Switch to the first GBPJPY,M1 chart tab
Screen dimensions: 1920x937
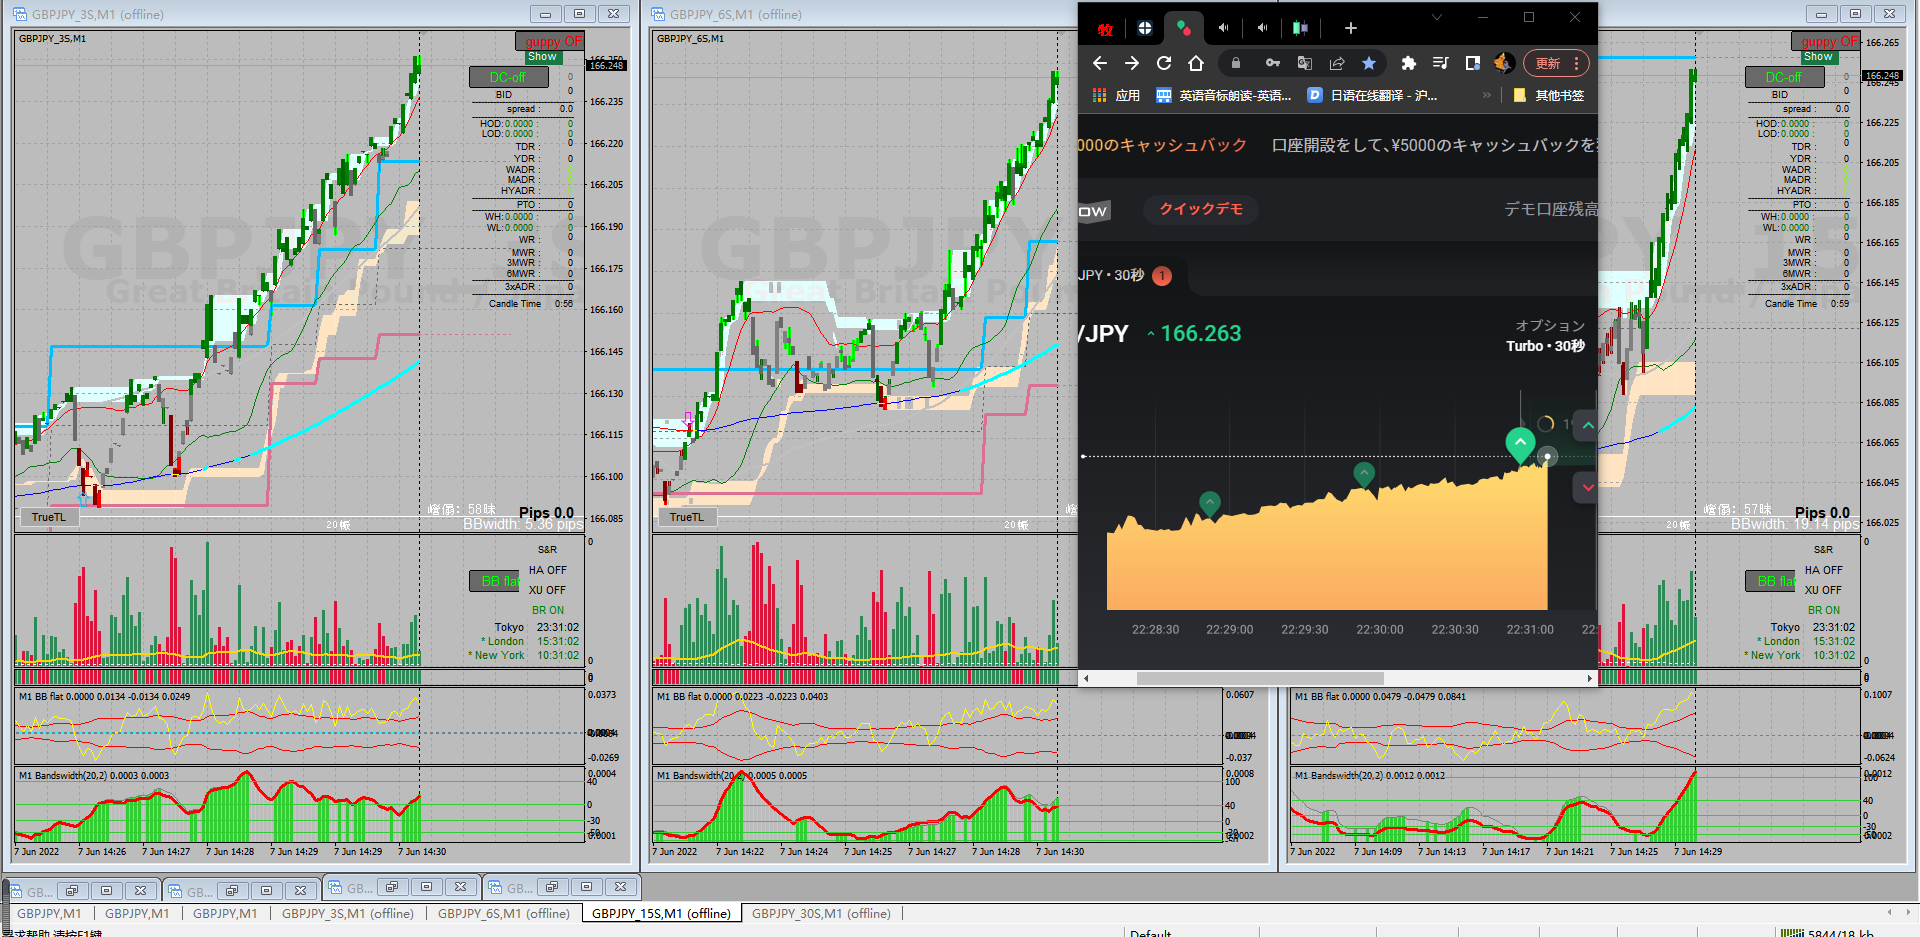coord(49,913)
